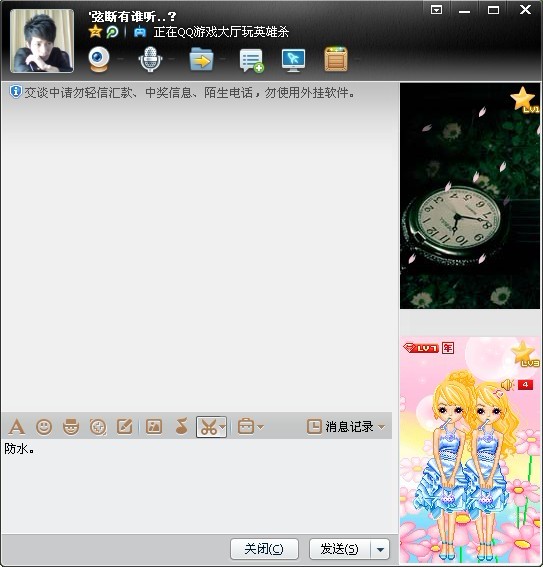Image resolution: width=543 pixels, height=567 pixels.
Task: Open font settings with A icon
Action: tap(17, 427)
